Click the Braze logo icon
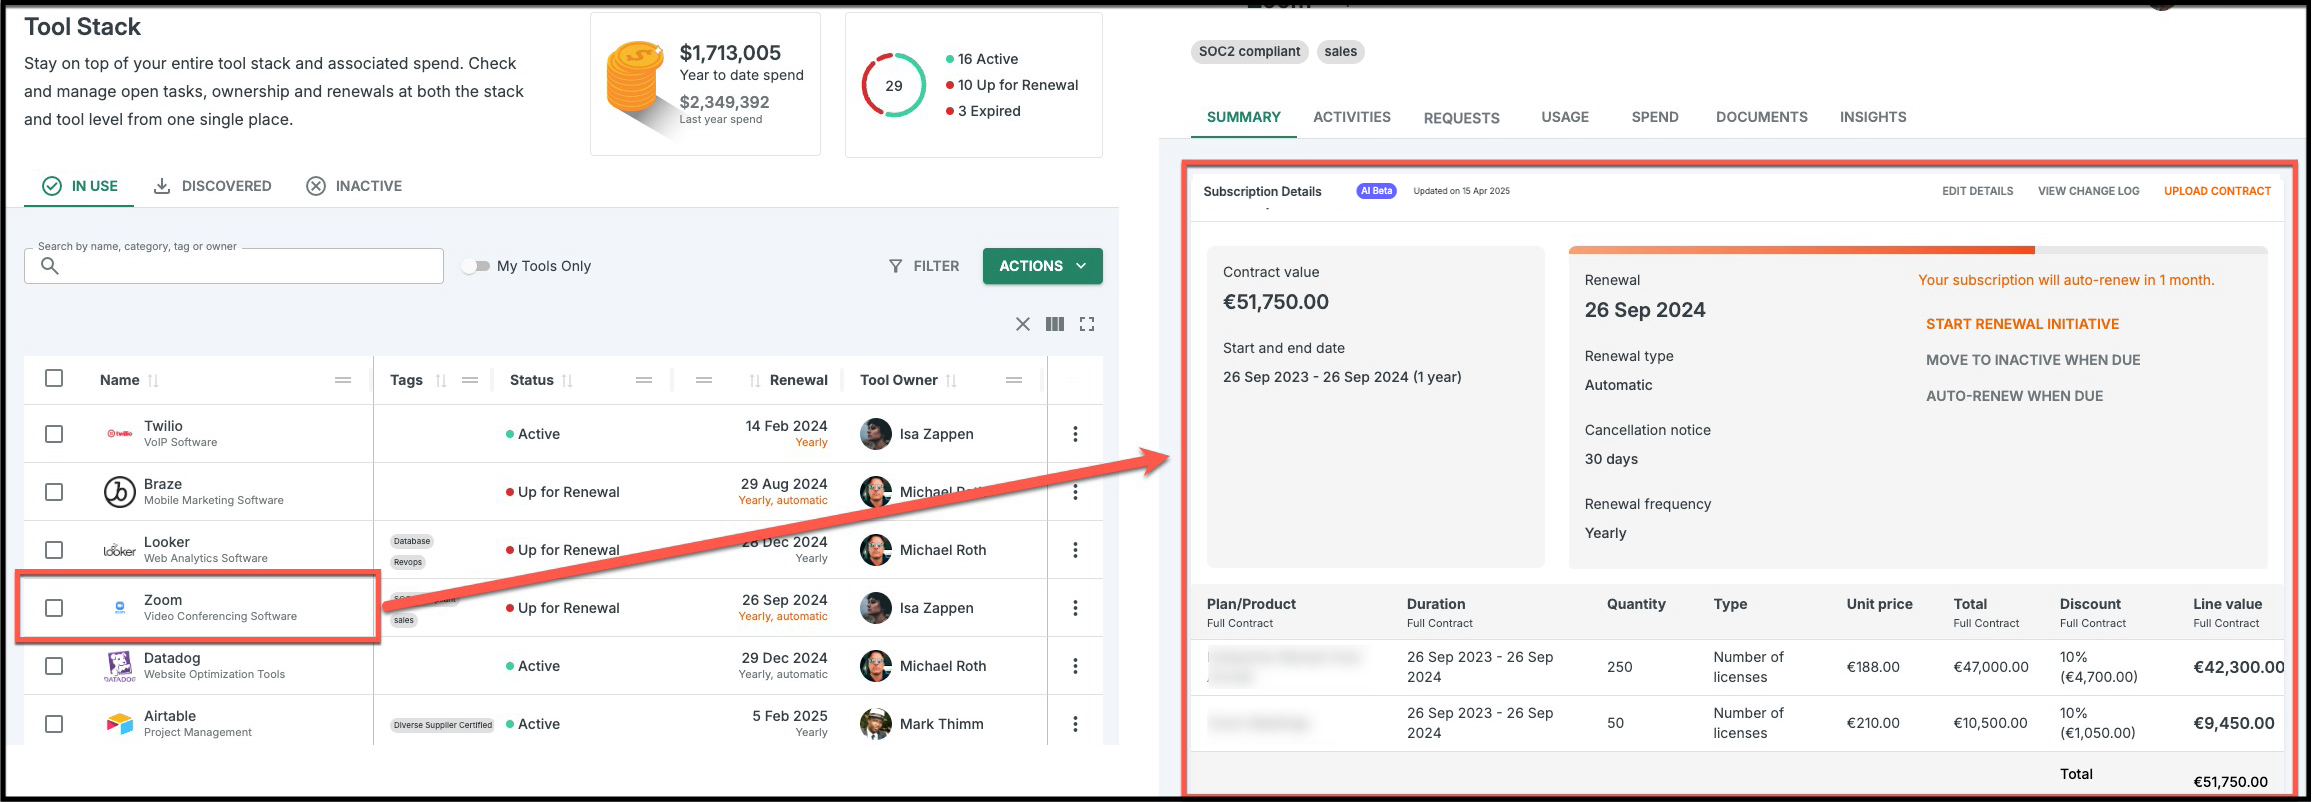Viewport: 2313px width, 802px height. click(x=120, y=492)
